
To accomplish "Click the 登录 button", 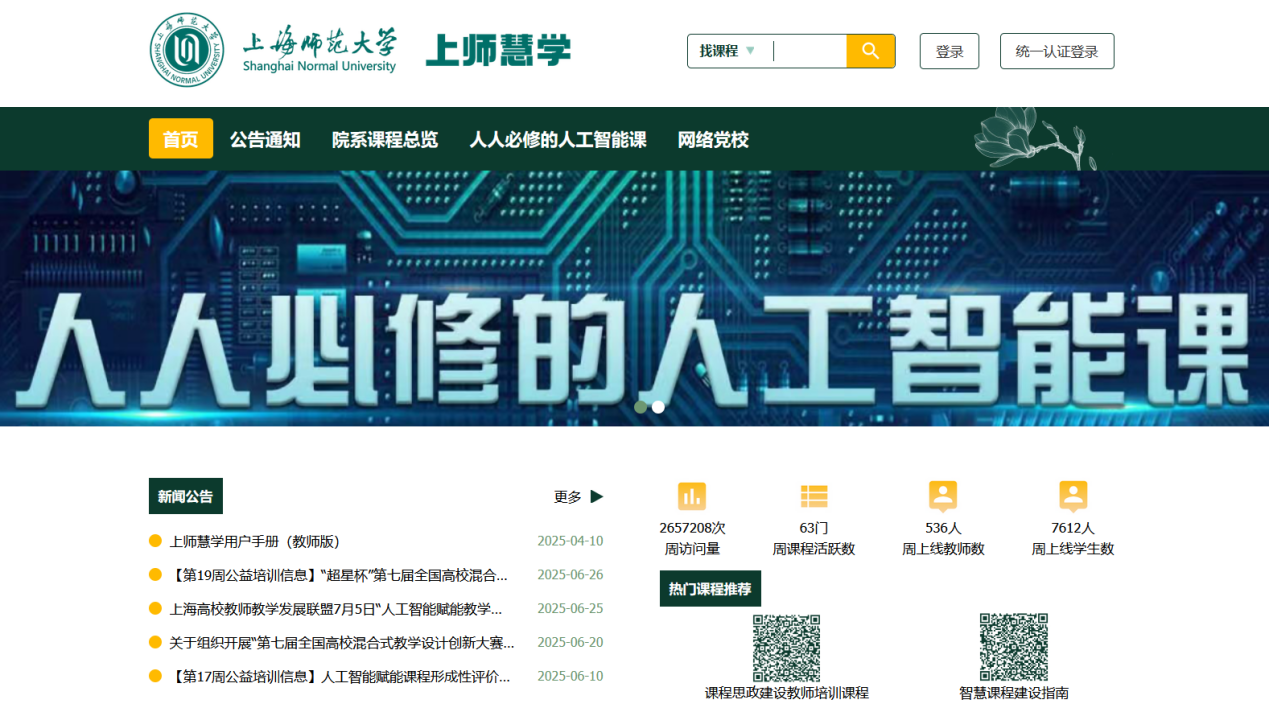I will point(949,51).
